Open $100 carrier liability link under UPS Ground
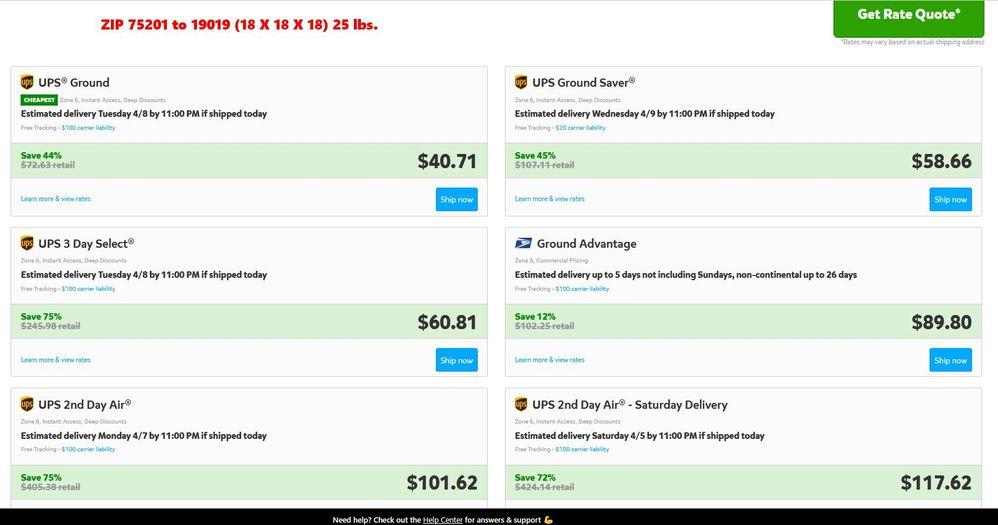Viewport: 998px width, 525px height. [x=88, y=128]
